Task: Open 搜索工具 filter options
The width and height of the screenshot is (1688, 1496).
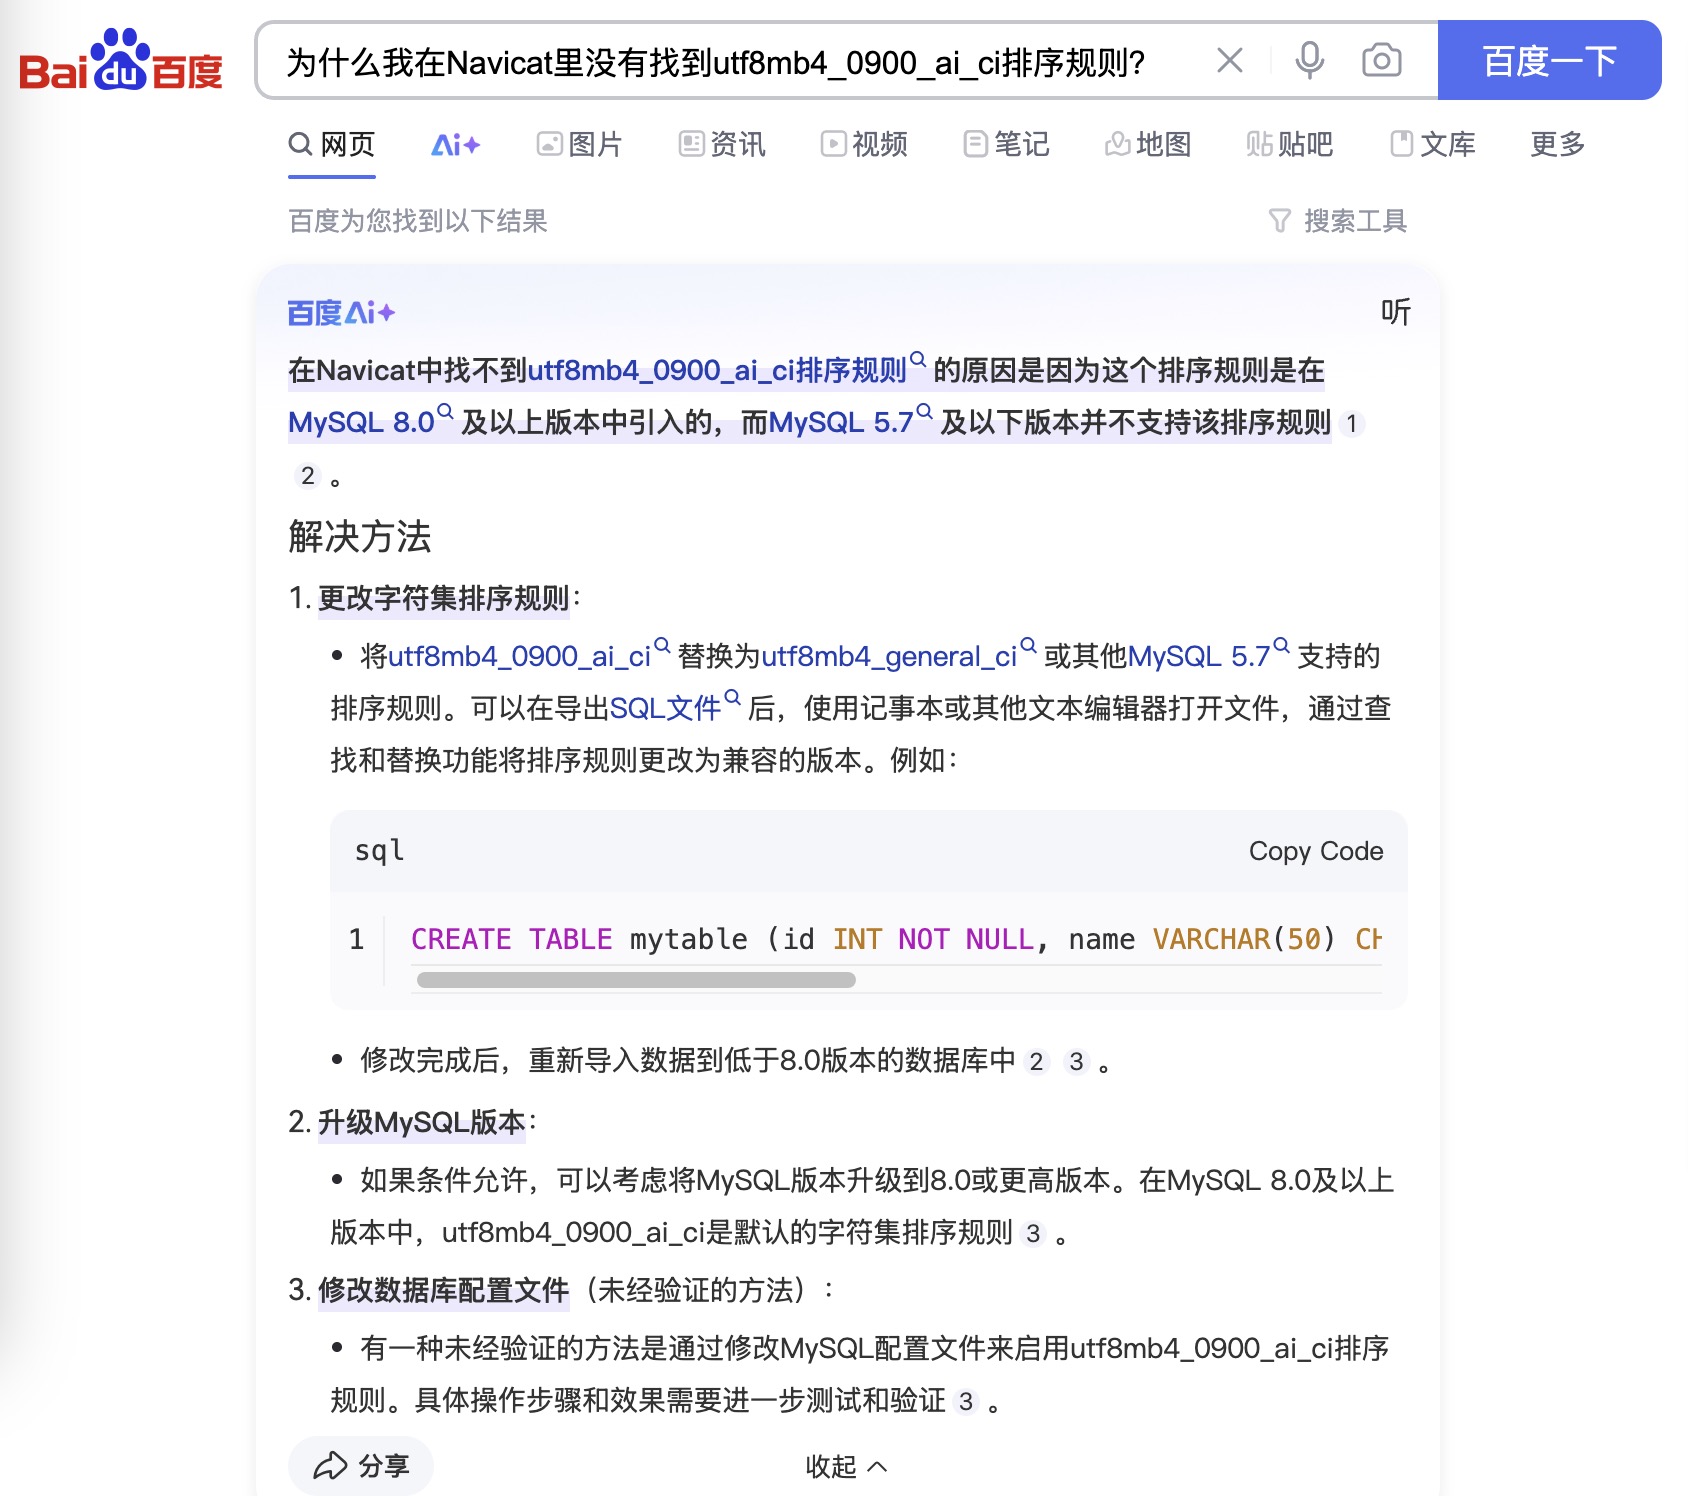Action: click(1338, 221)
